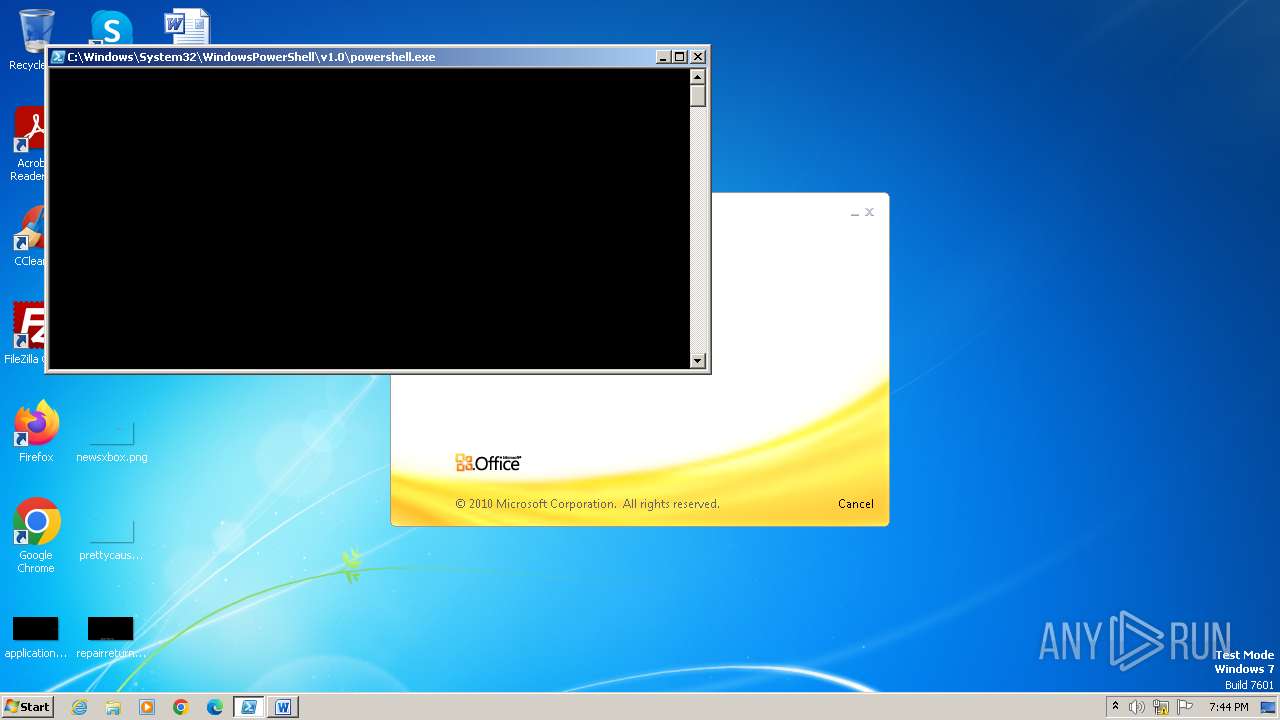
Task: Open the Skype desktop shortcut
Action: click(111, 28)
